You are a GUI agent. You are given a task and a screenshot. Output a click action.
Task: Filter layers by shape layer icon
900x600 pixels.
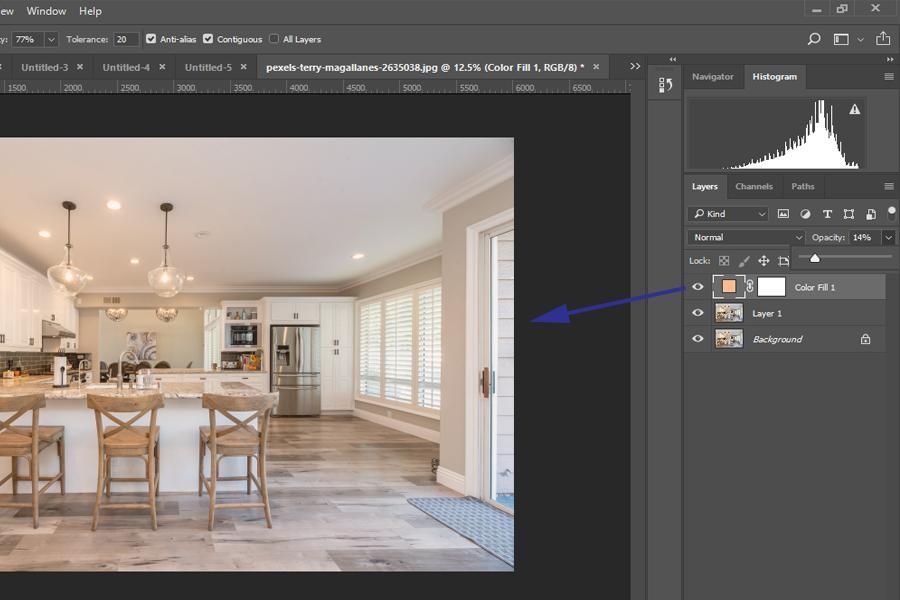pos(849,214)
